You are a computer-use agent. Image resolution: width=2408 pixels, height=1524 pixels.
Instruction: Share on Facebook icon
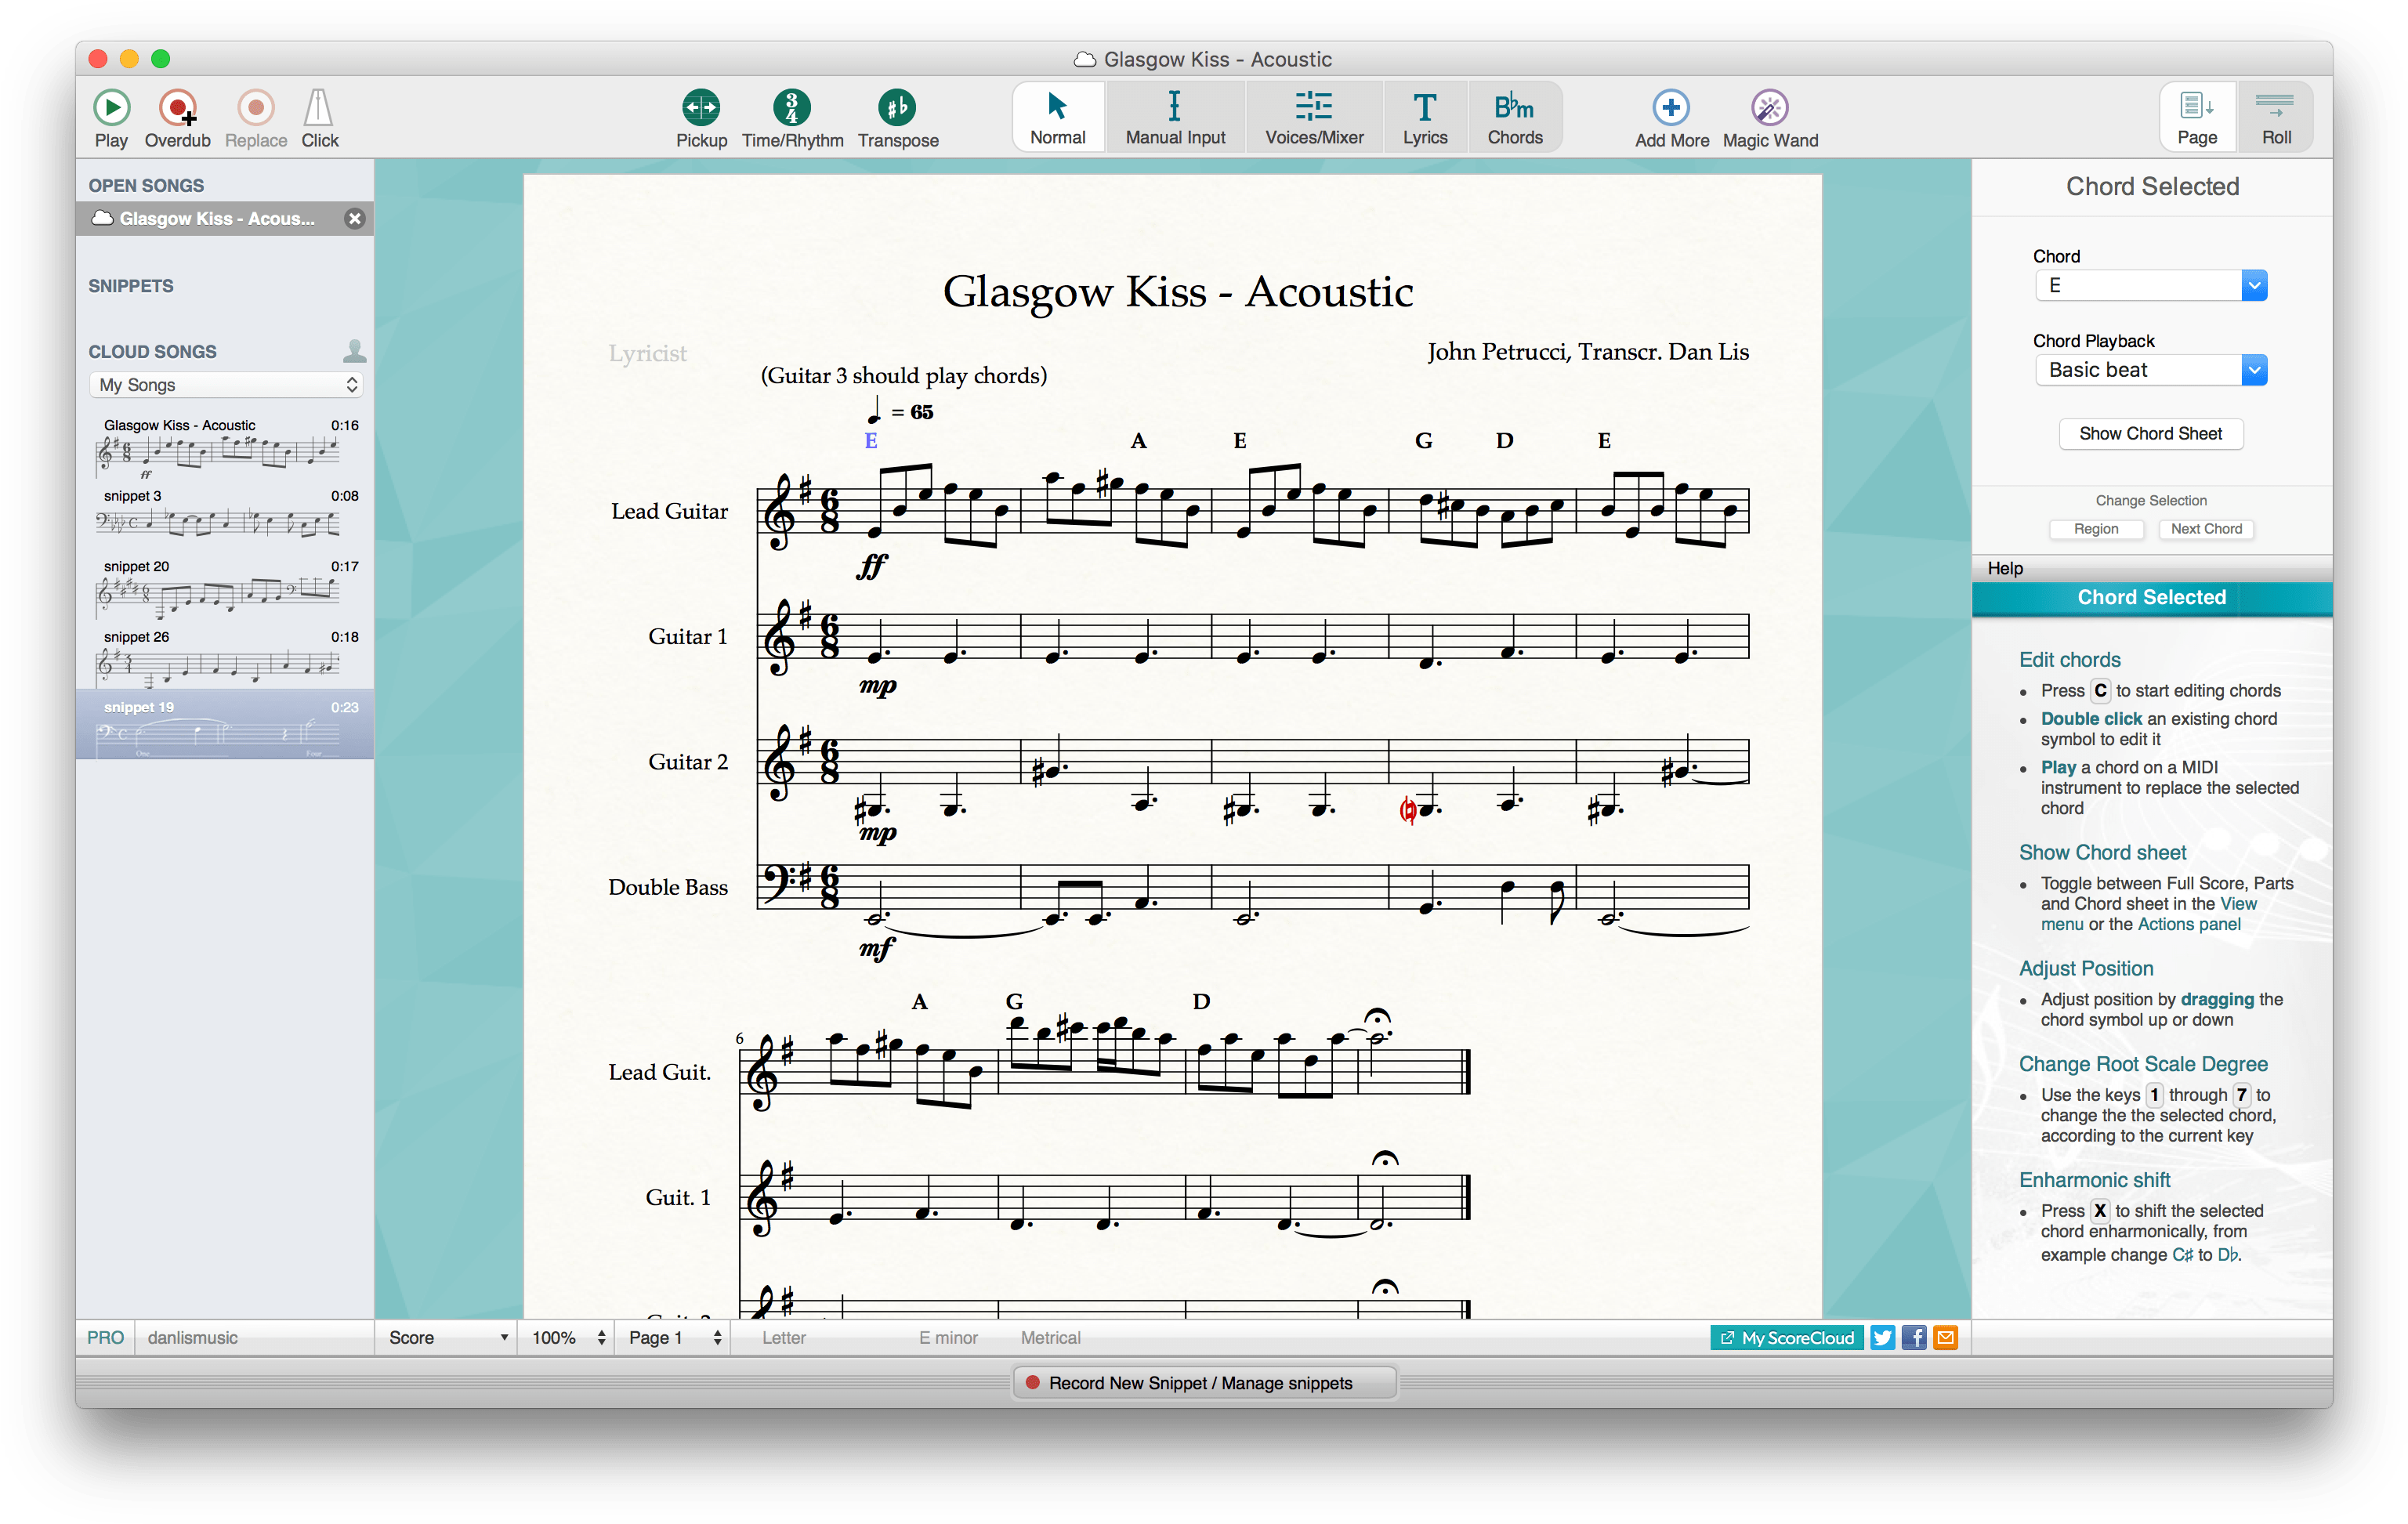1914,1338
